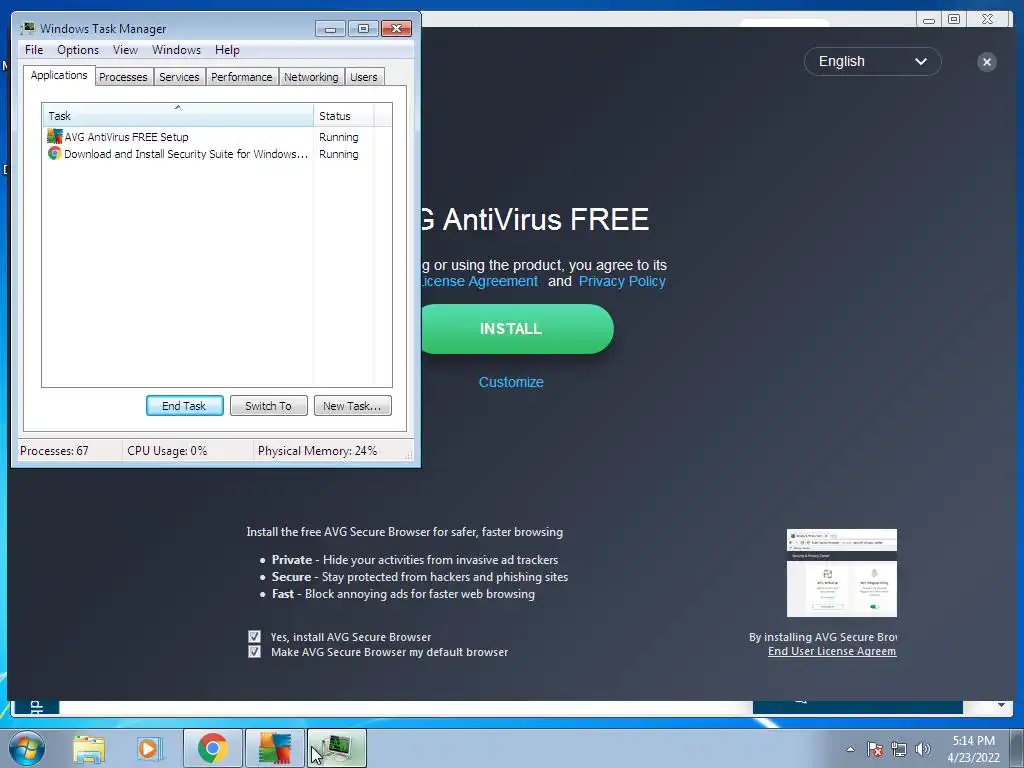
Task: Click the Task Manager title bar icon
Action: coord(27,28)
